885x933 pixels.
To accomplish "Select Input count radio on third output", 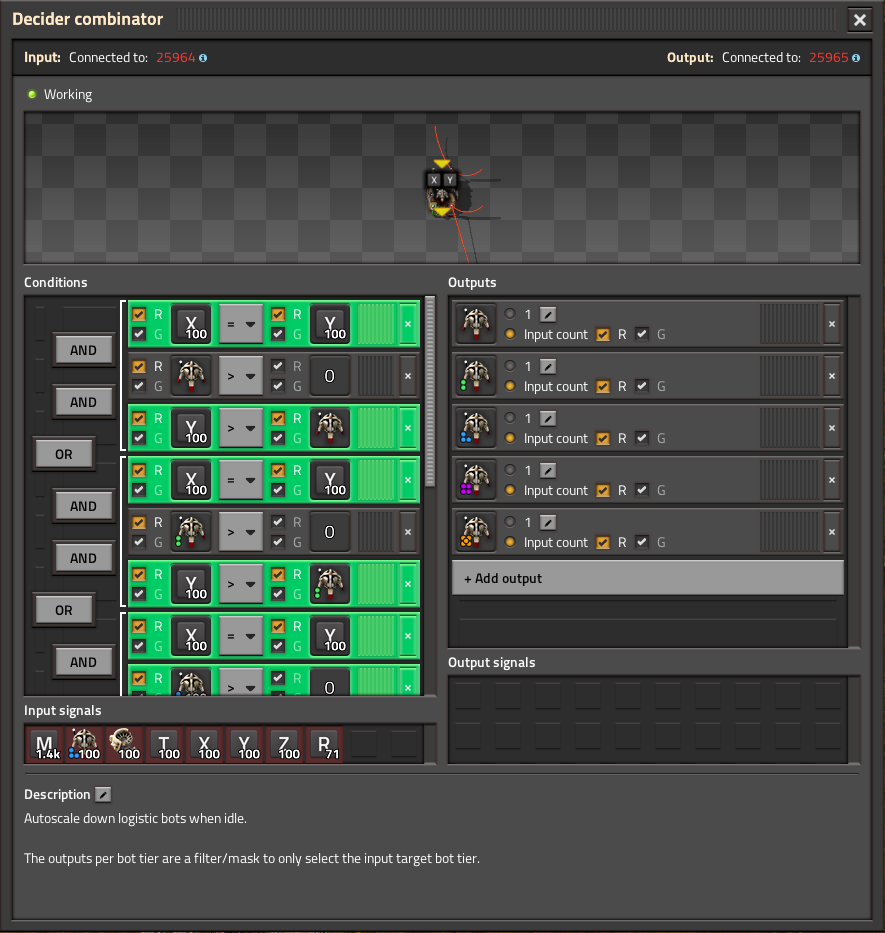I will tap(510, 438).
